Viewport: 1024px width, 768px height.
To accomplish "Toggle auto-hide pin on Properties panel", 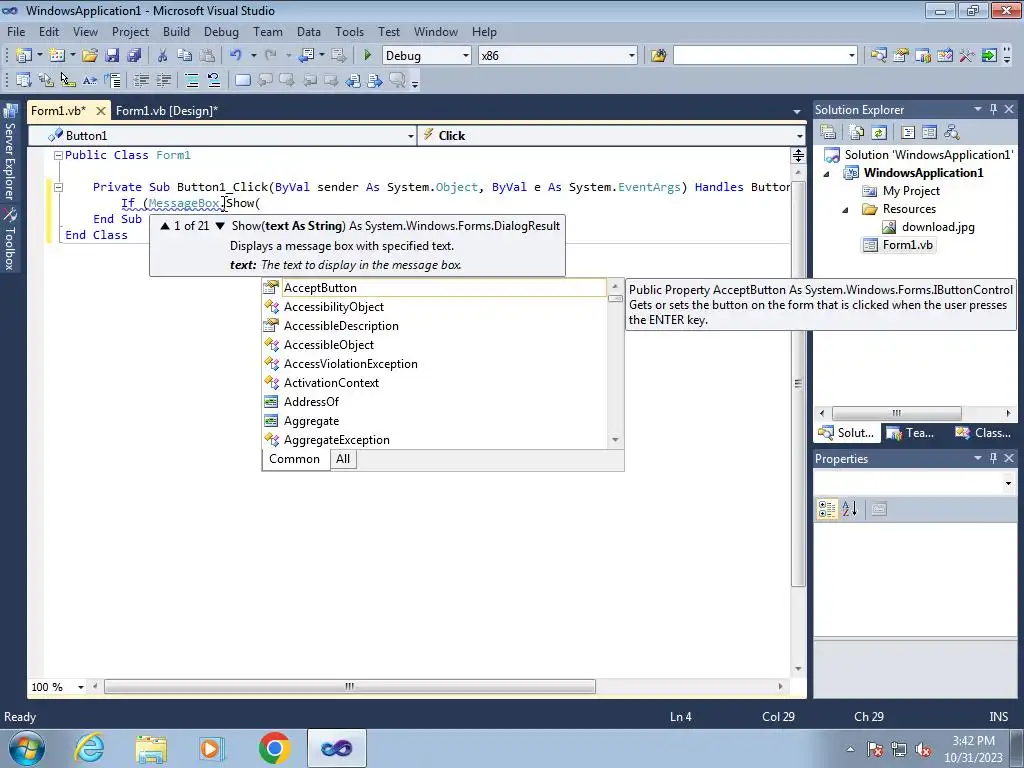I will coord(993,458).
